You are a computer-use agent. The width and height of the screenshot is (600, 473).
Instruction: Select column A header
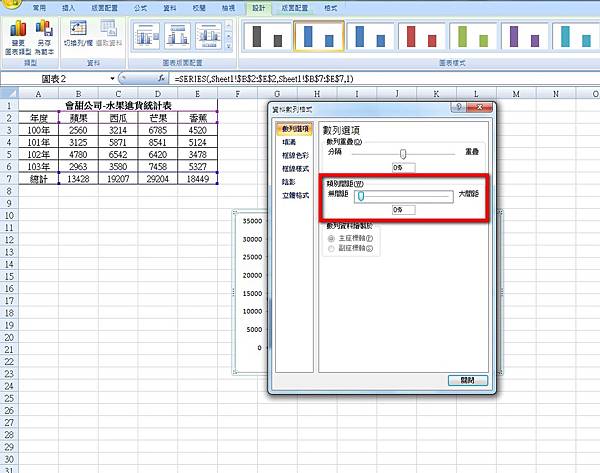point(39,93)
